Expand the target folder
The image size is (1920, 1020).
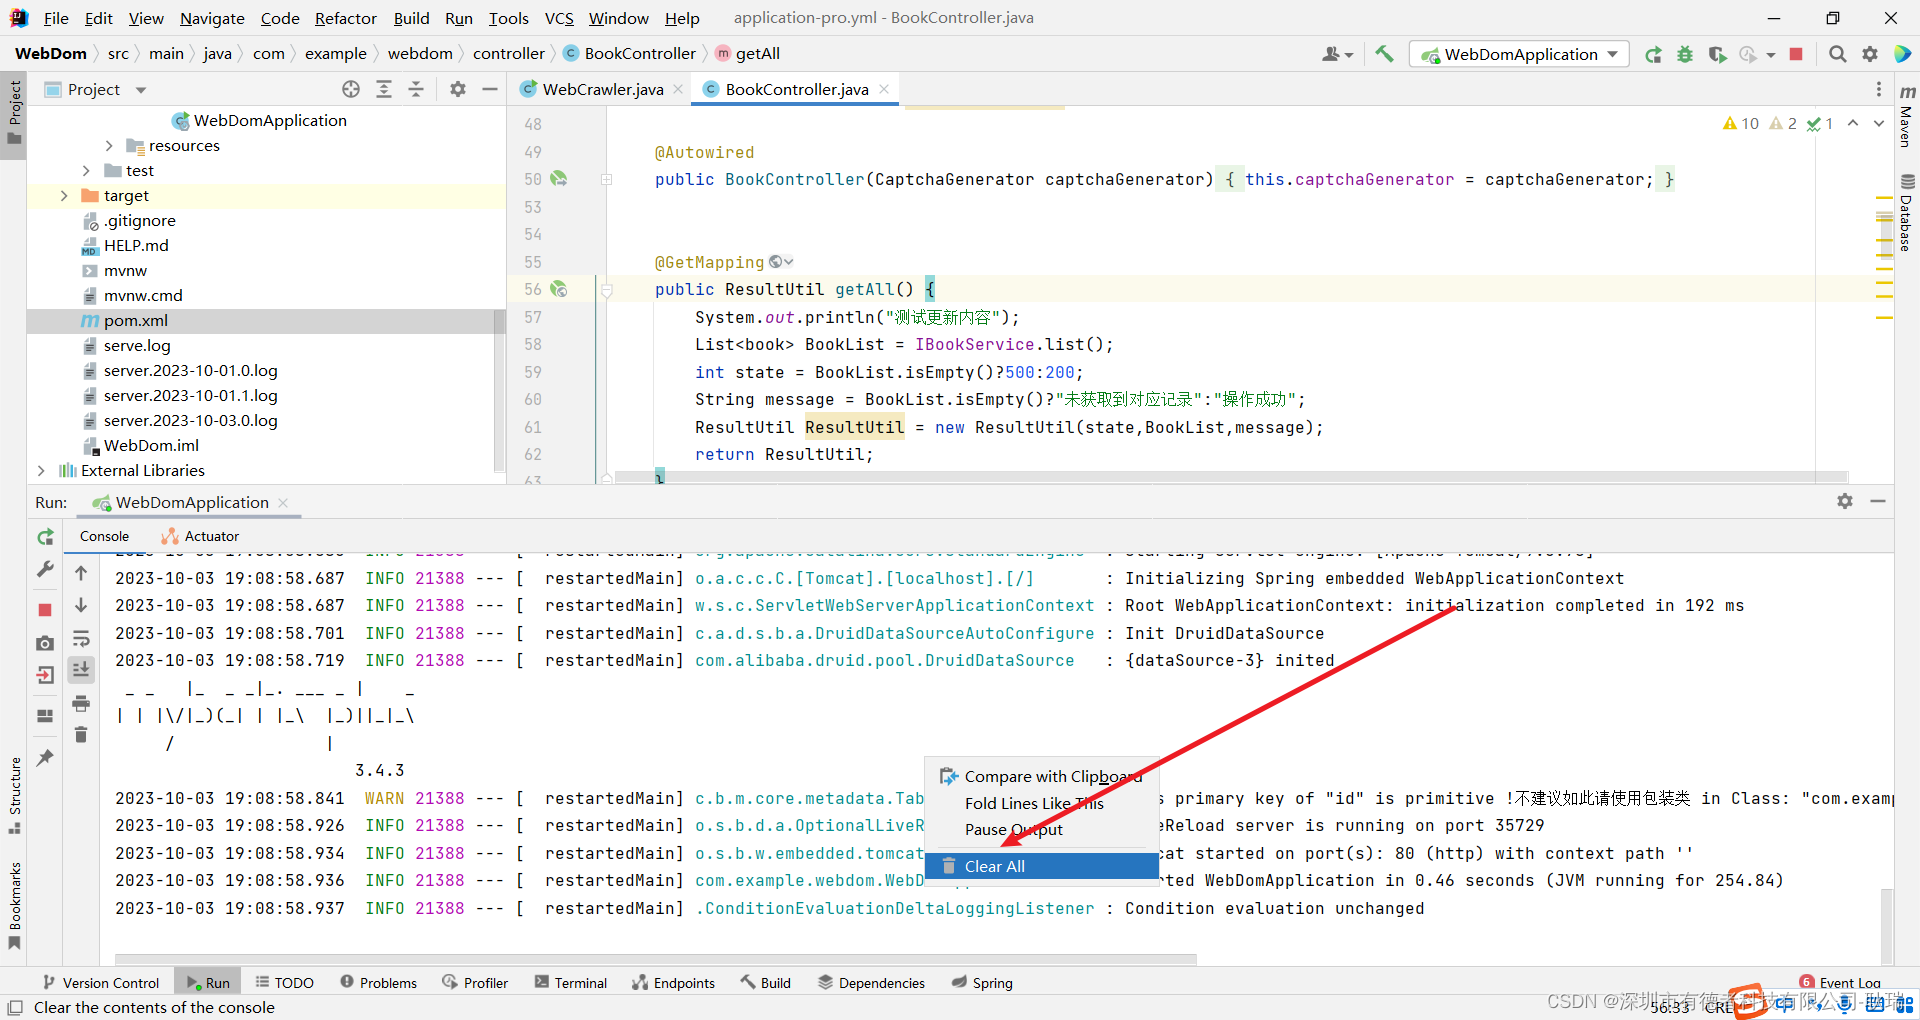[64, 196]
